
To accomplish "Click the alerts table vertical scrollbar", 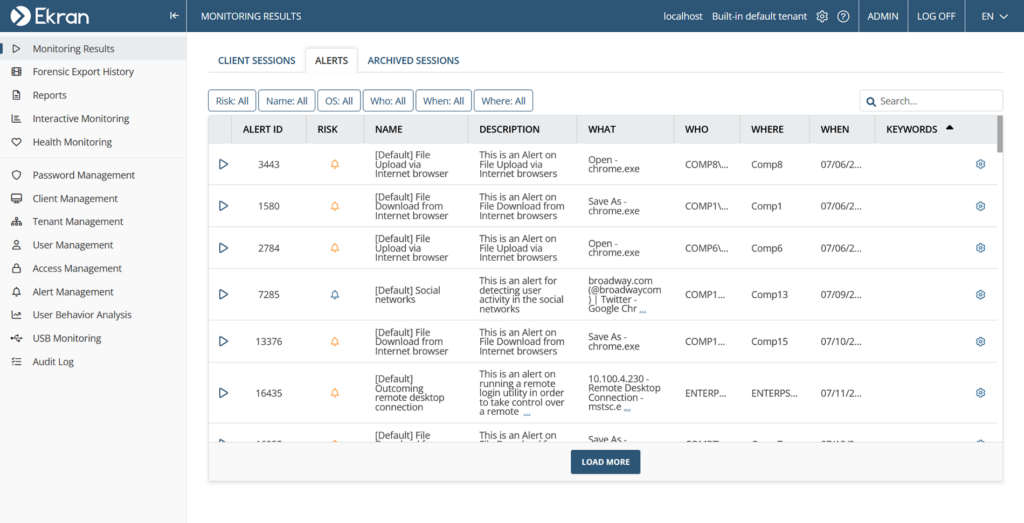I will (1000, 135).
